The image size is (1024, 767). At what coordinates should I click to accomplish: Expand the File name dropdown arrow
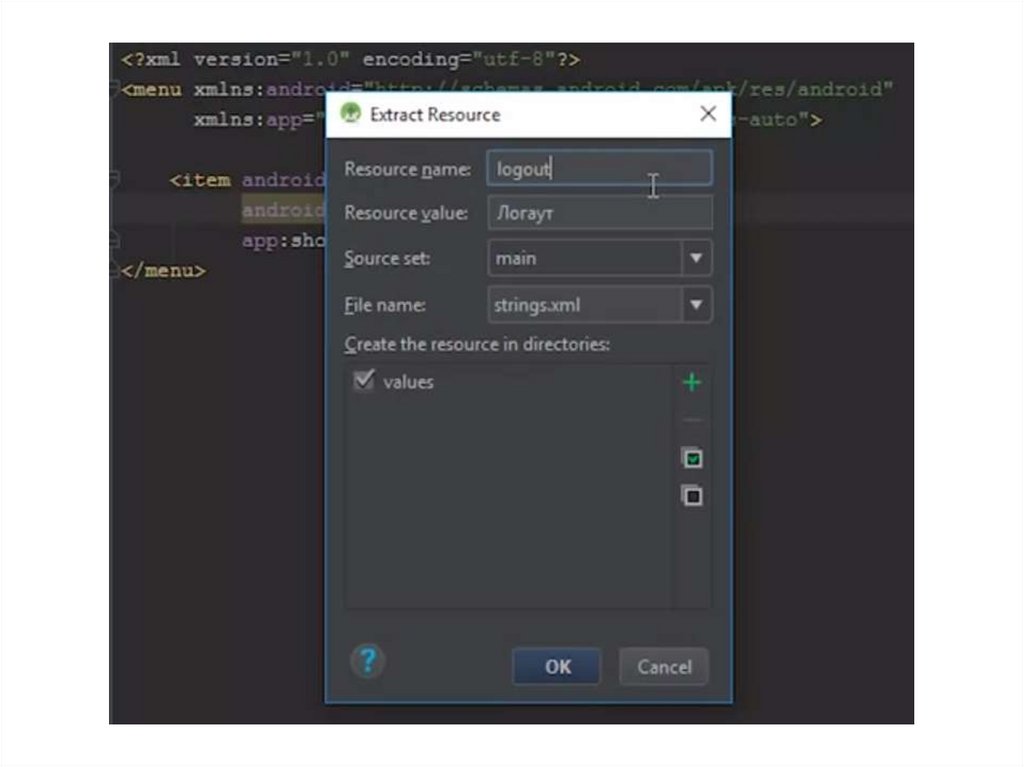coord(696,305)
